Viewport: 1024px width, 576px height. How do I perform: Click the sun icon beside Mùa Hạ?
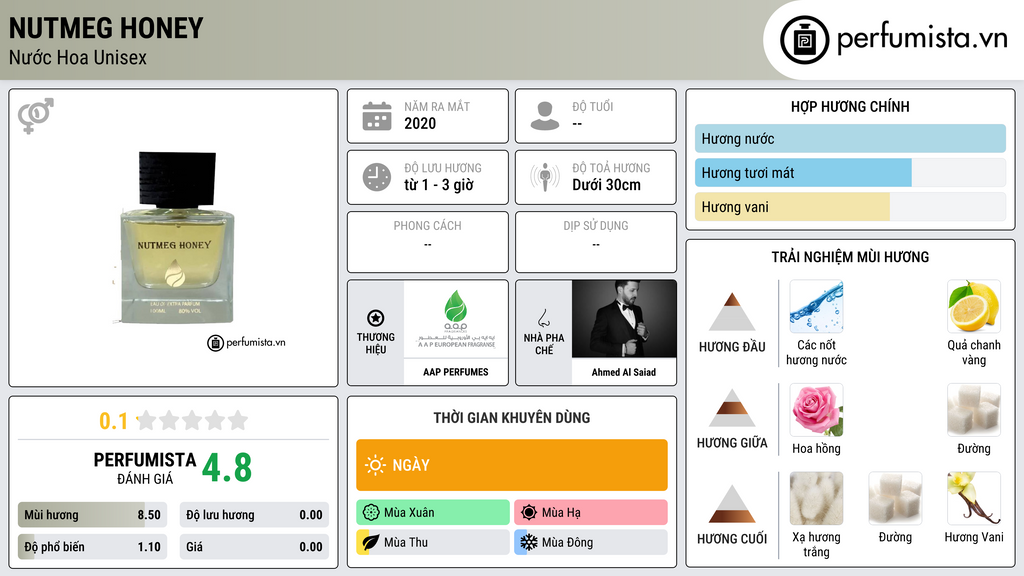pos(529,513)
